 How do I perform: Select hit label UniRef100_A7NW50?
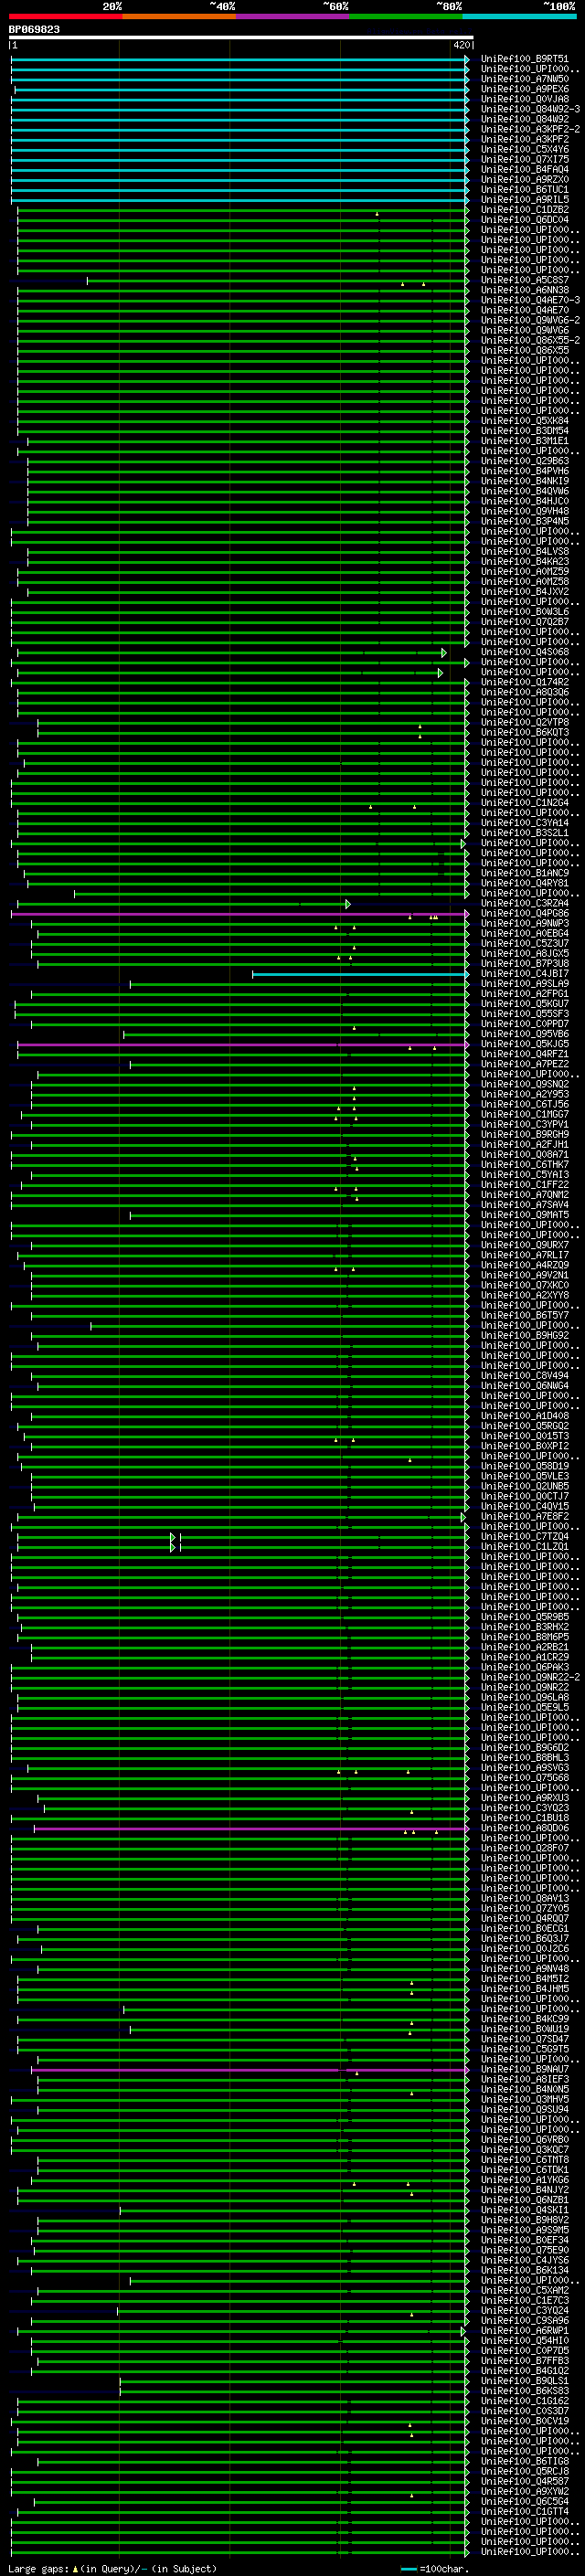point(524,79)
